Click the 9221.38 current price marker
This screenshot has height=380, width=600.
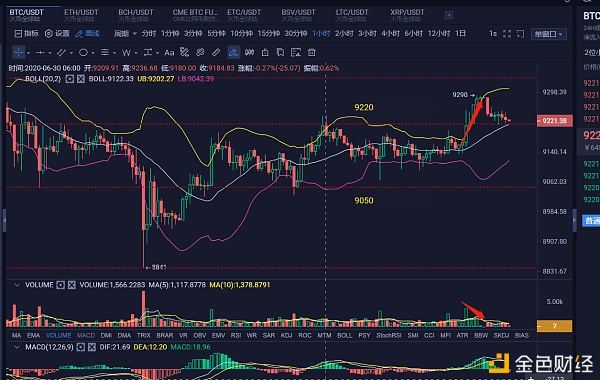554,121
